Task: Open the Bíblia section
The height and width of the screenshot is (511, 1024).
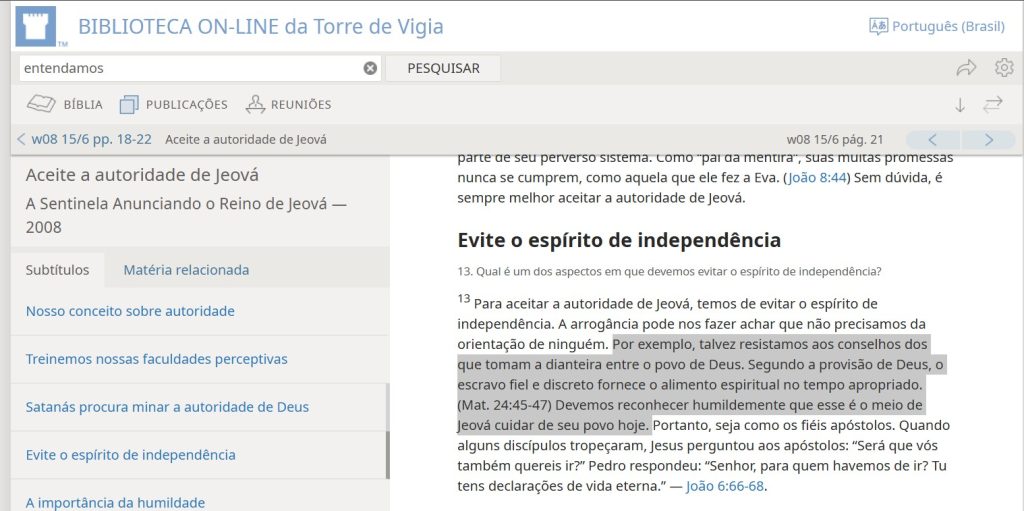Action: point(65,104)
